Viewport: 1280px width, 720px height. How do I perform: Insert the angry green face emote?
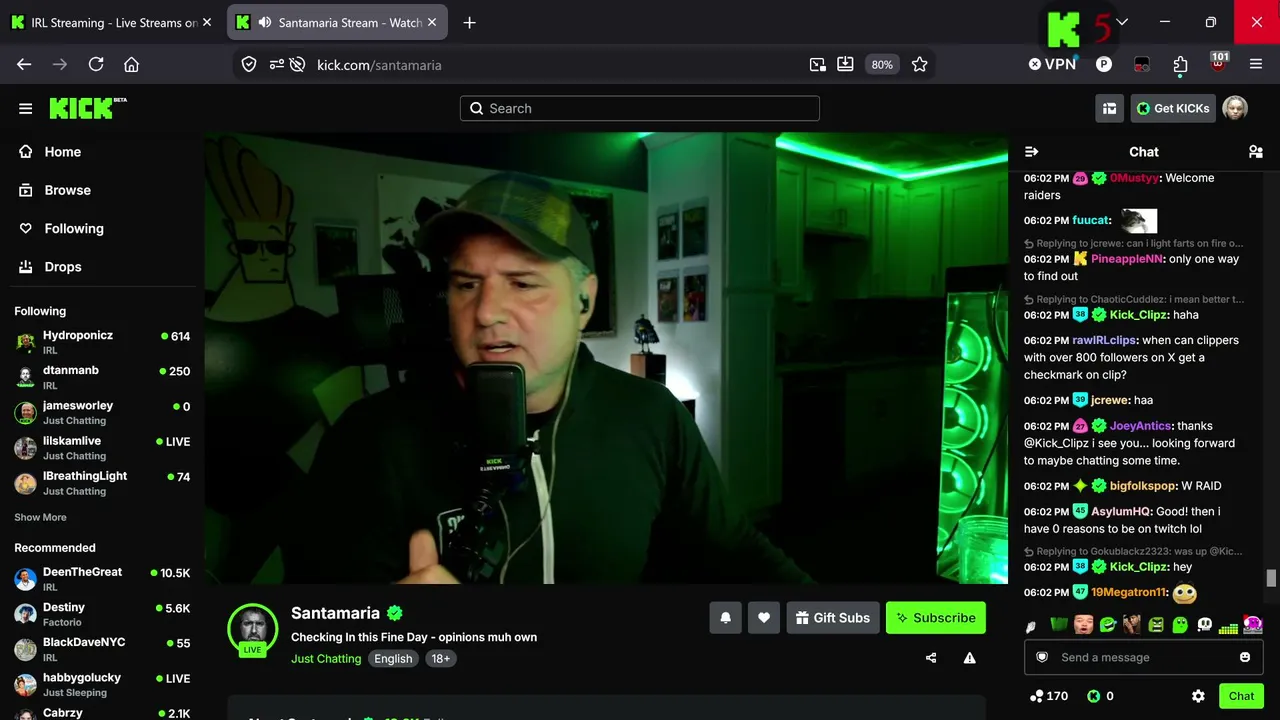(x=1156, y=625)
